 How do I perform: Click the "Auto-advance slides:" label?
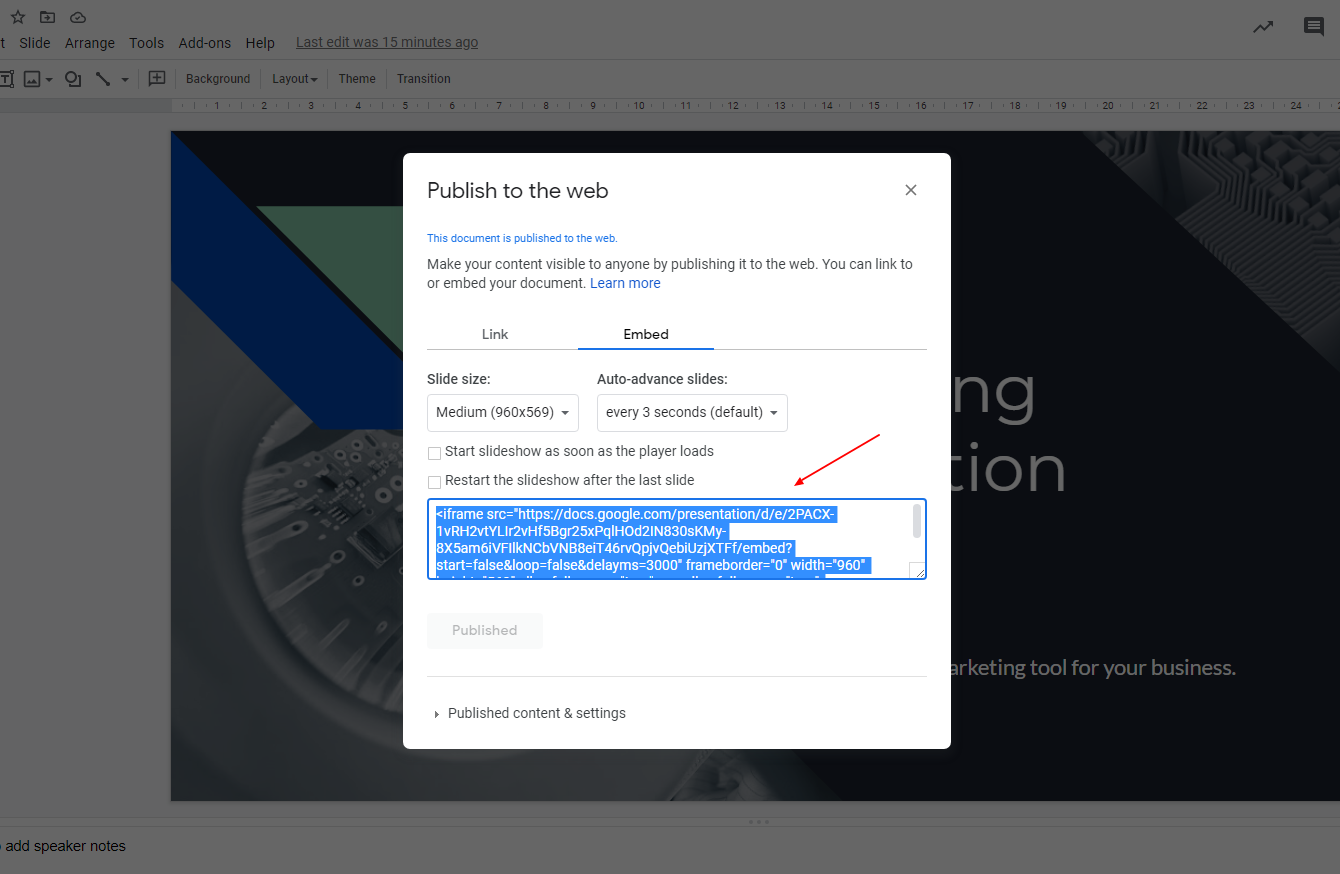662,379
